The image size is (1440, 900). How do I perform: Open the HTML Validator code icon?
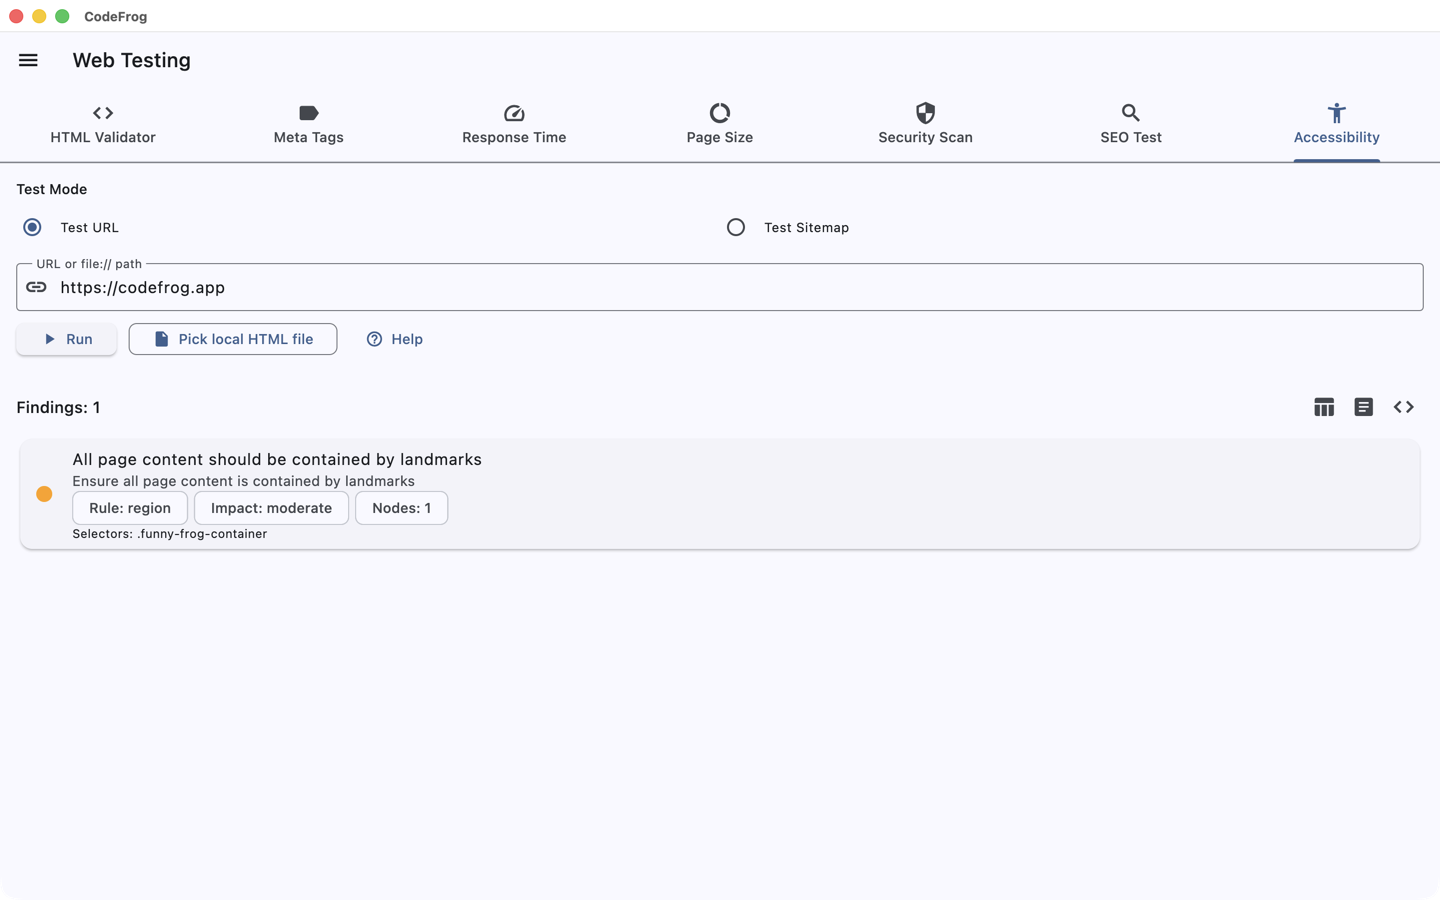click(x=103, y=113)
